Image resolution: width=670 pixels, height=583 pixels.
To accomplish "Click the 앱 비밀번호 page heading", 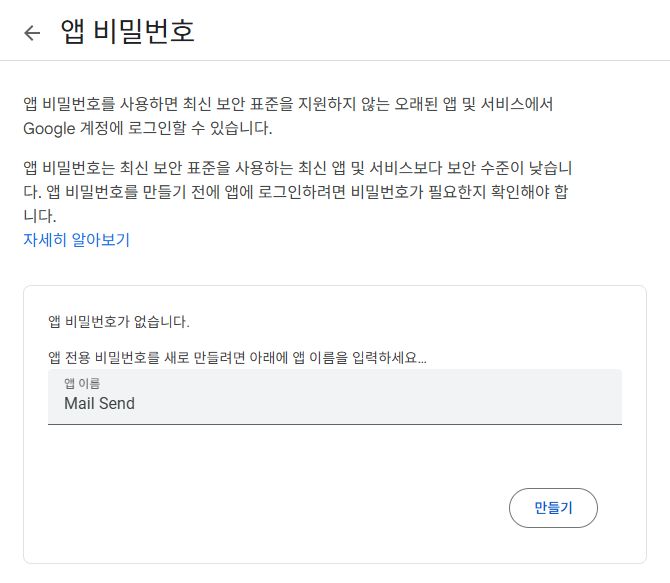I will [x=127, y=31].
